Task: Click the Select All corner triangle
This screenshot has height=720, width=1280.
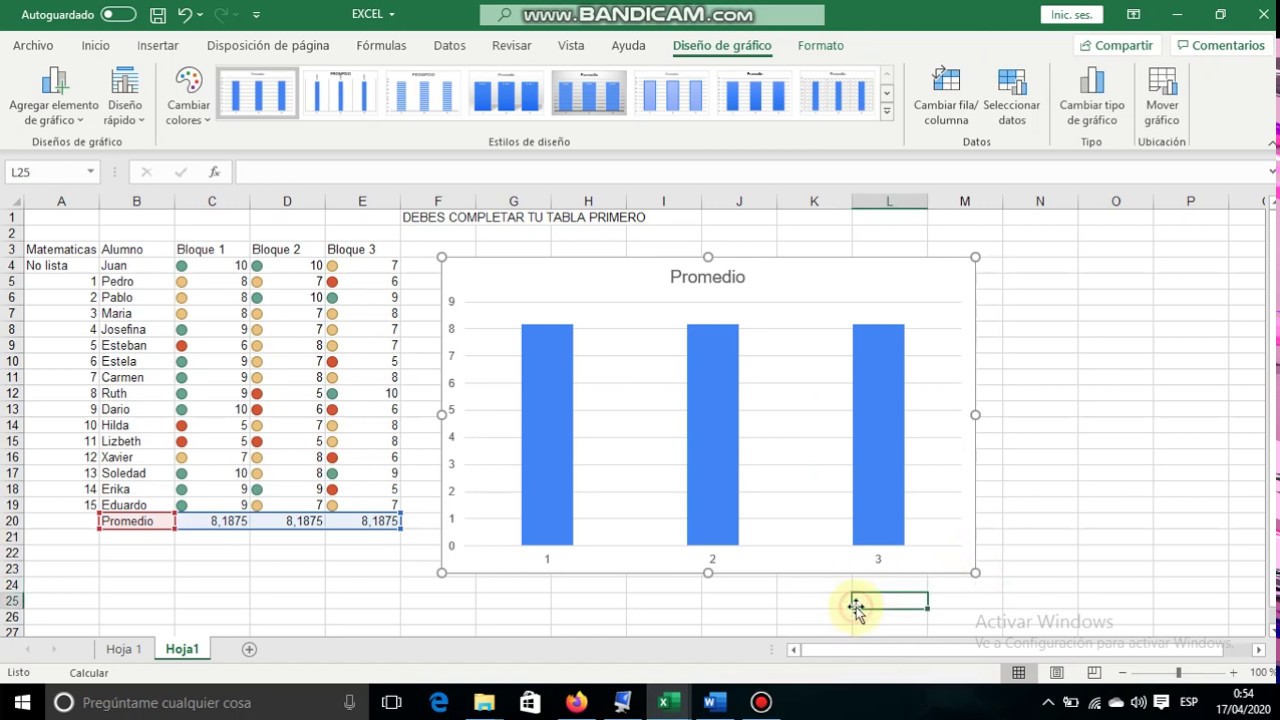Action: [12, 201]
